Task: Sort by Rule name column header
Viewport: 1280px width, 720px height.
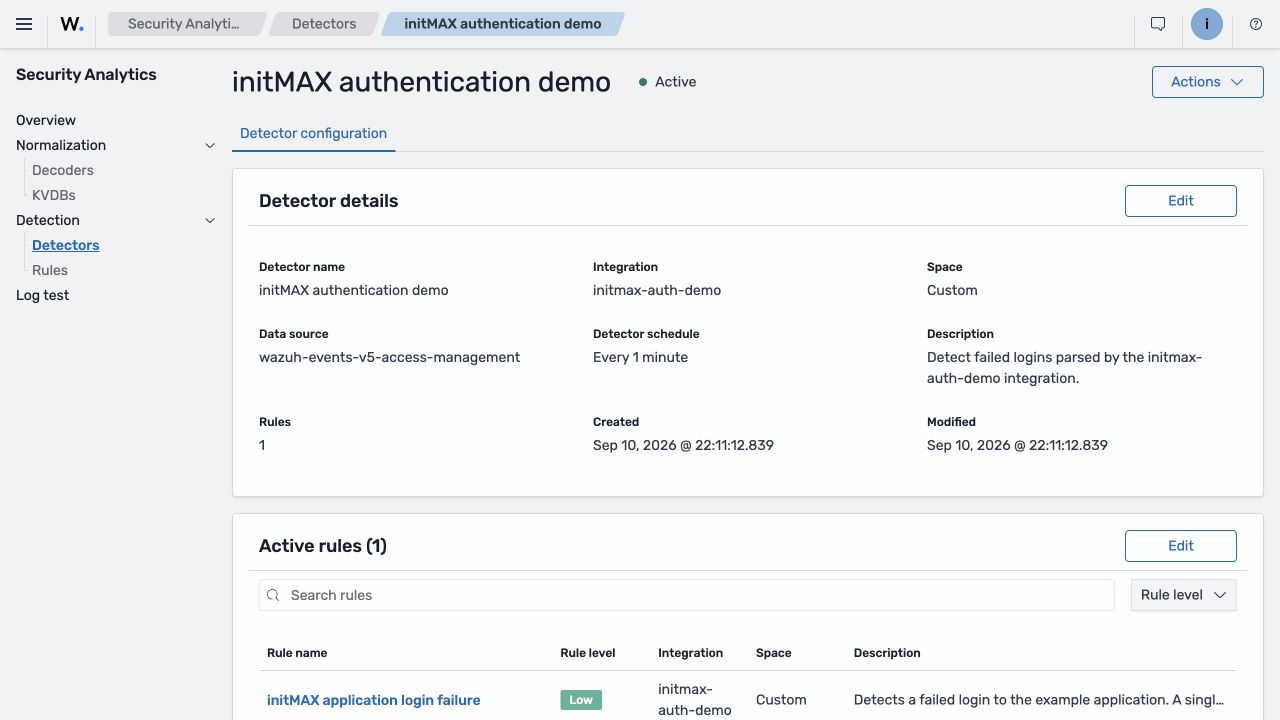Action: 297,653
